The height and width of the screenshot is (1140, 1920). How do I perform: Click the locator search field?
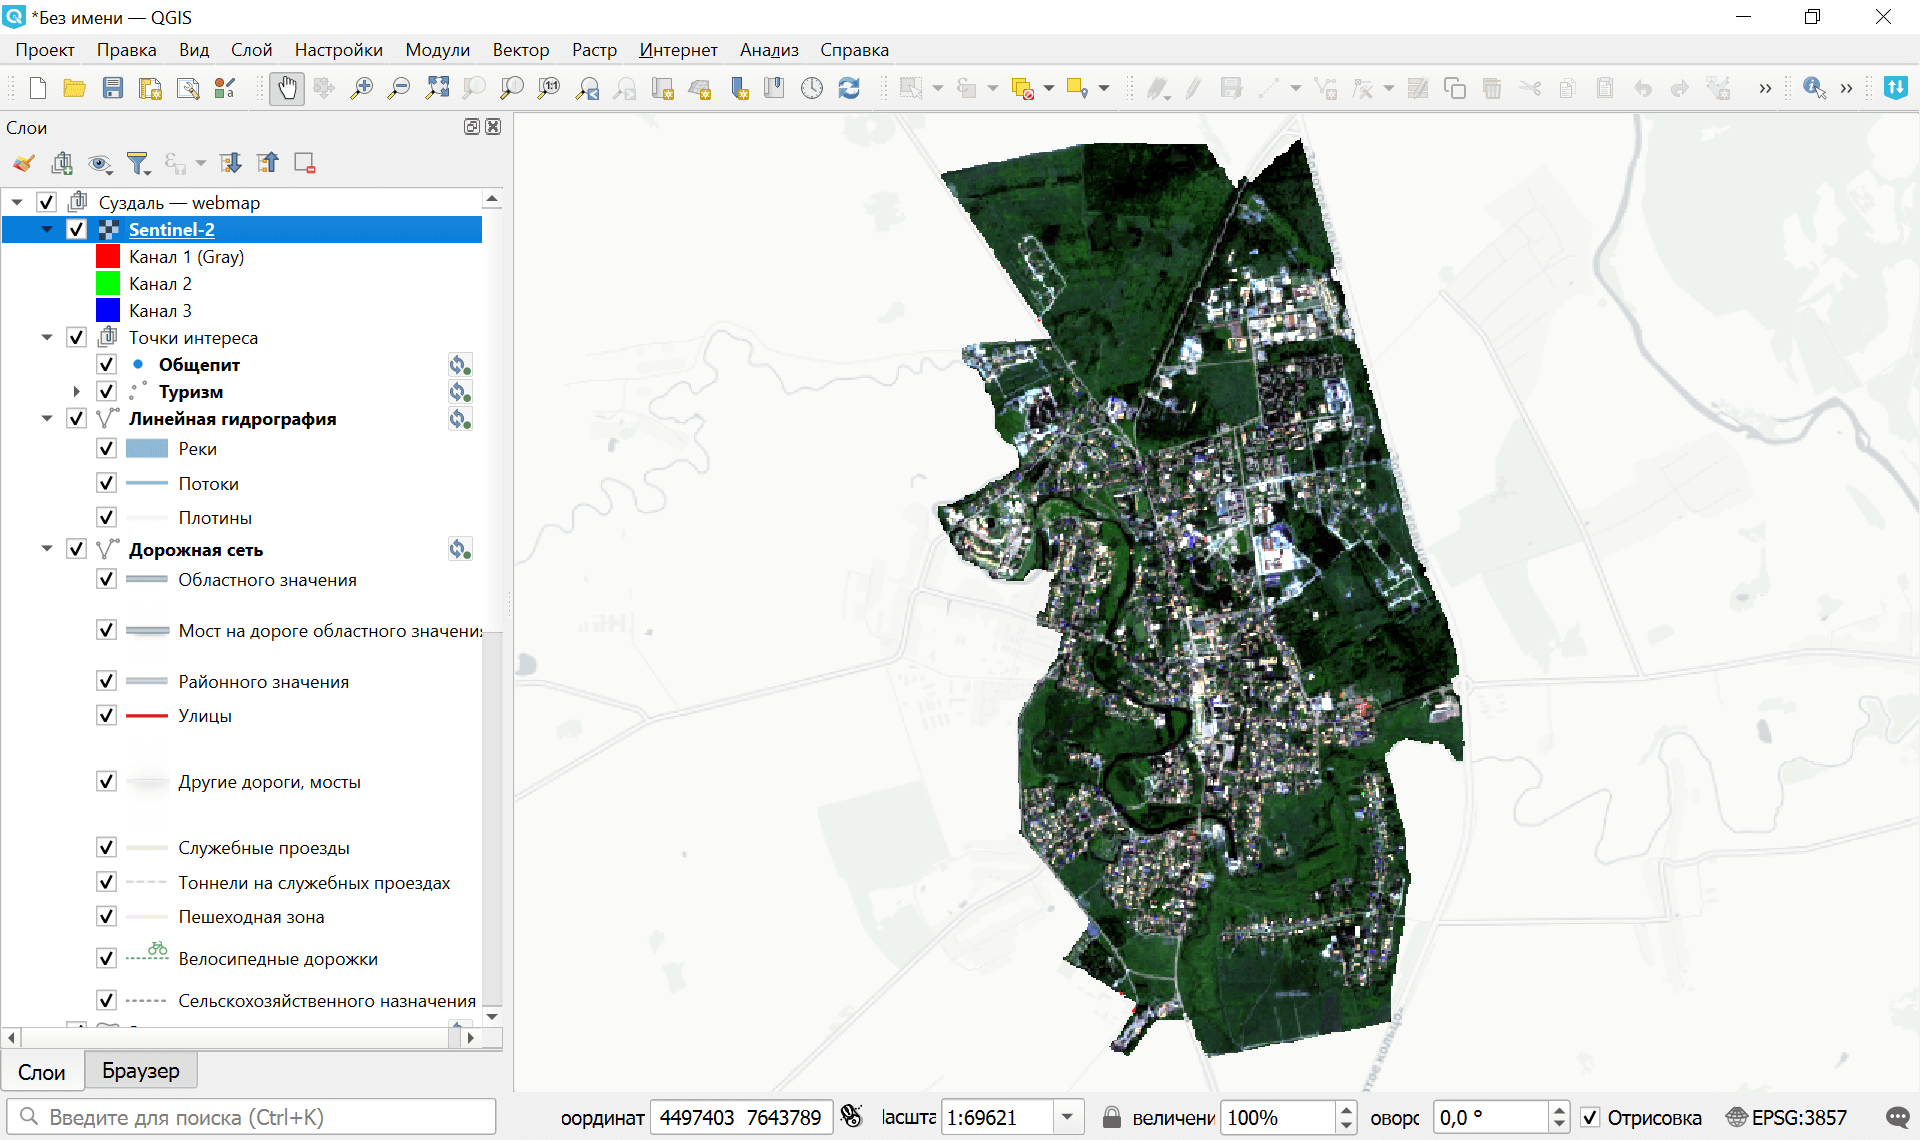point(252,1117)
